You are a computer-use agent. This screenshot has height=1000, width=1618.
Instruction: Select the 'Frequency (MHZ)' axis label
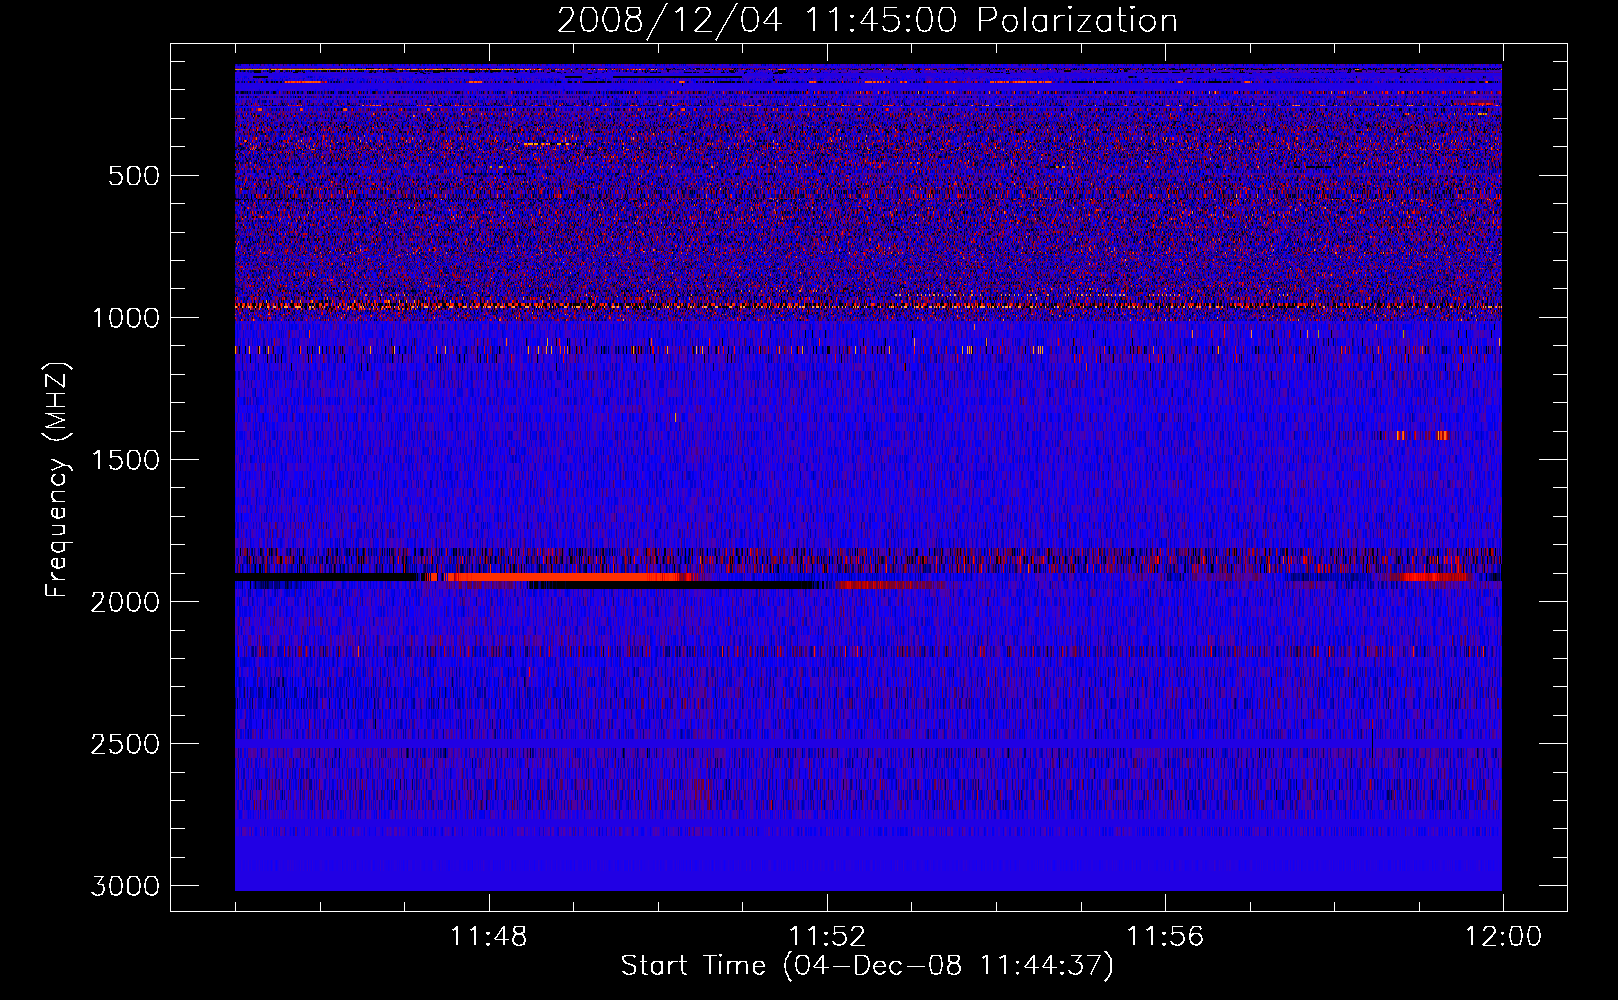(58, 480)
